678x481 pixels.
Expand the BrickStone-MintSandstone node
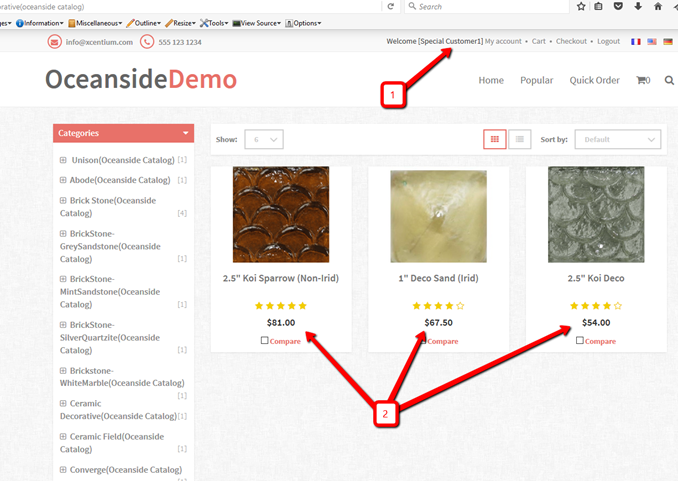[63, 279]
